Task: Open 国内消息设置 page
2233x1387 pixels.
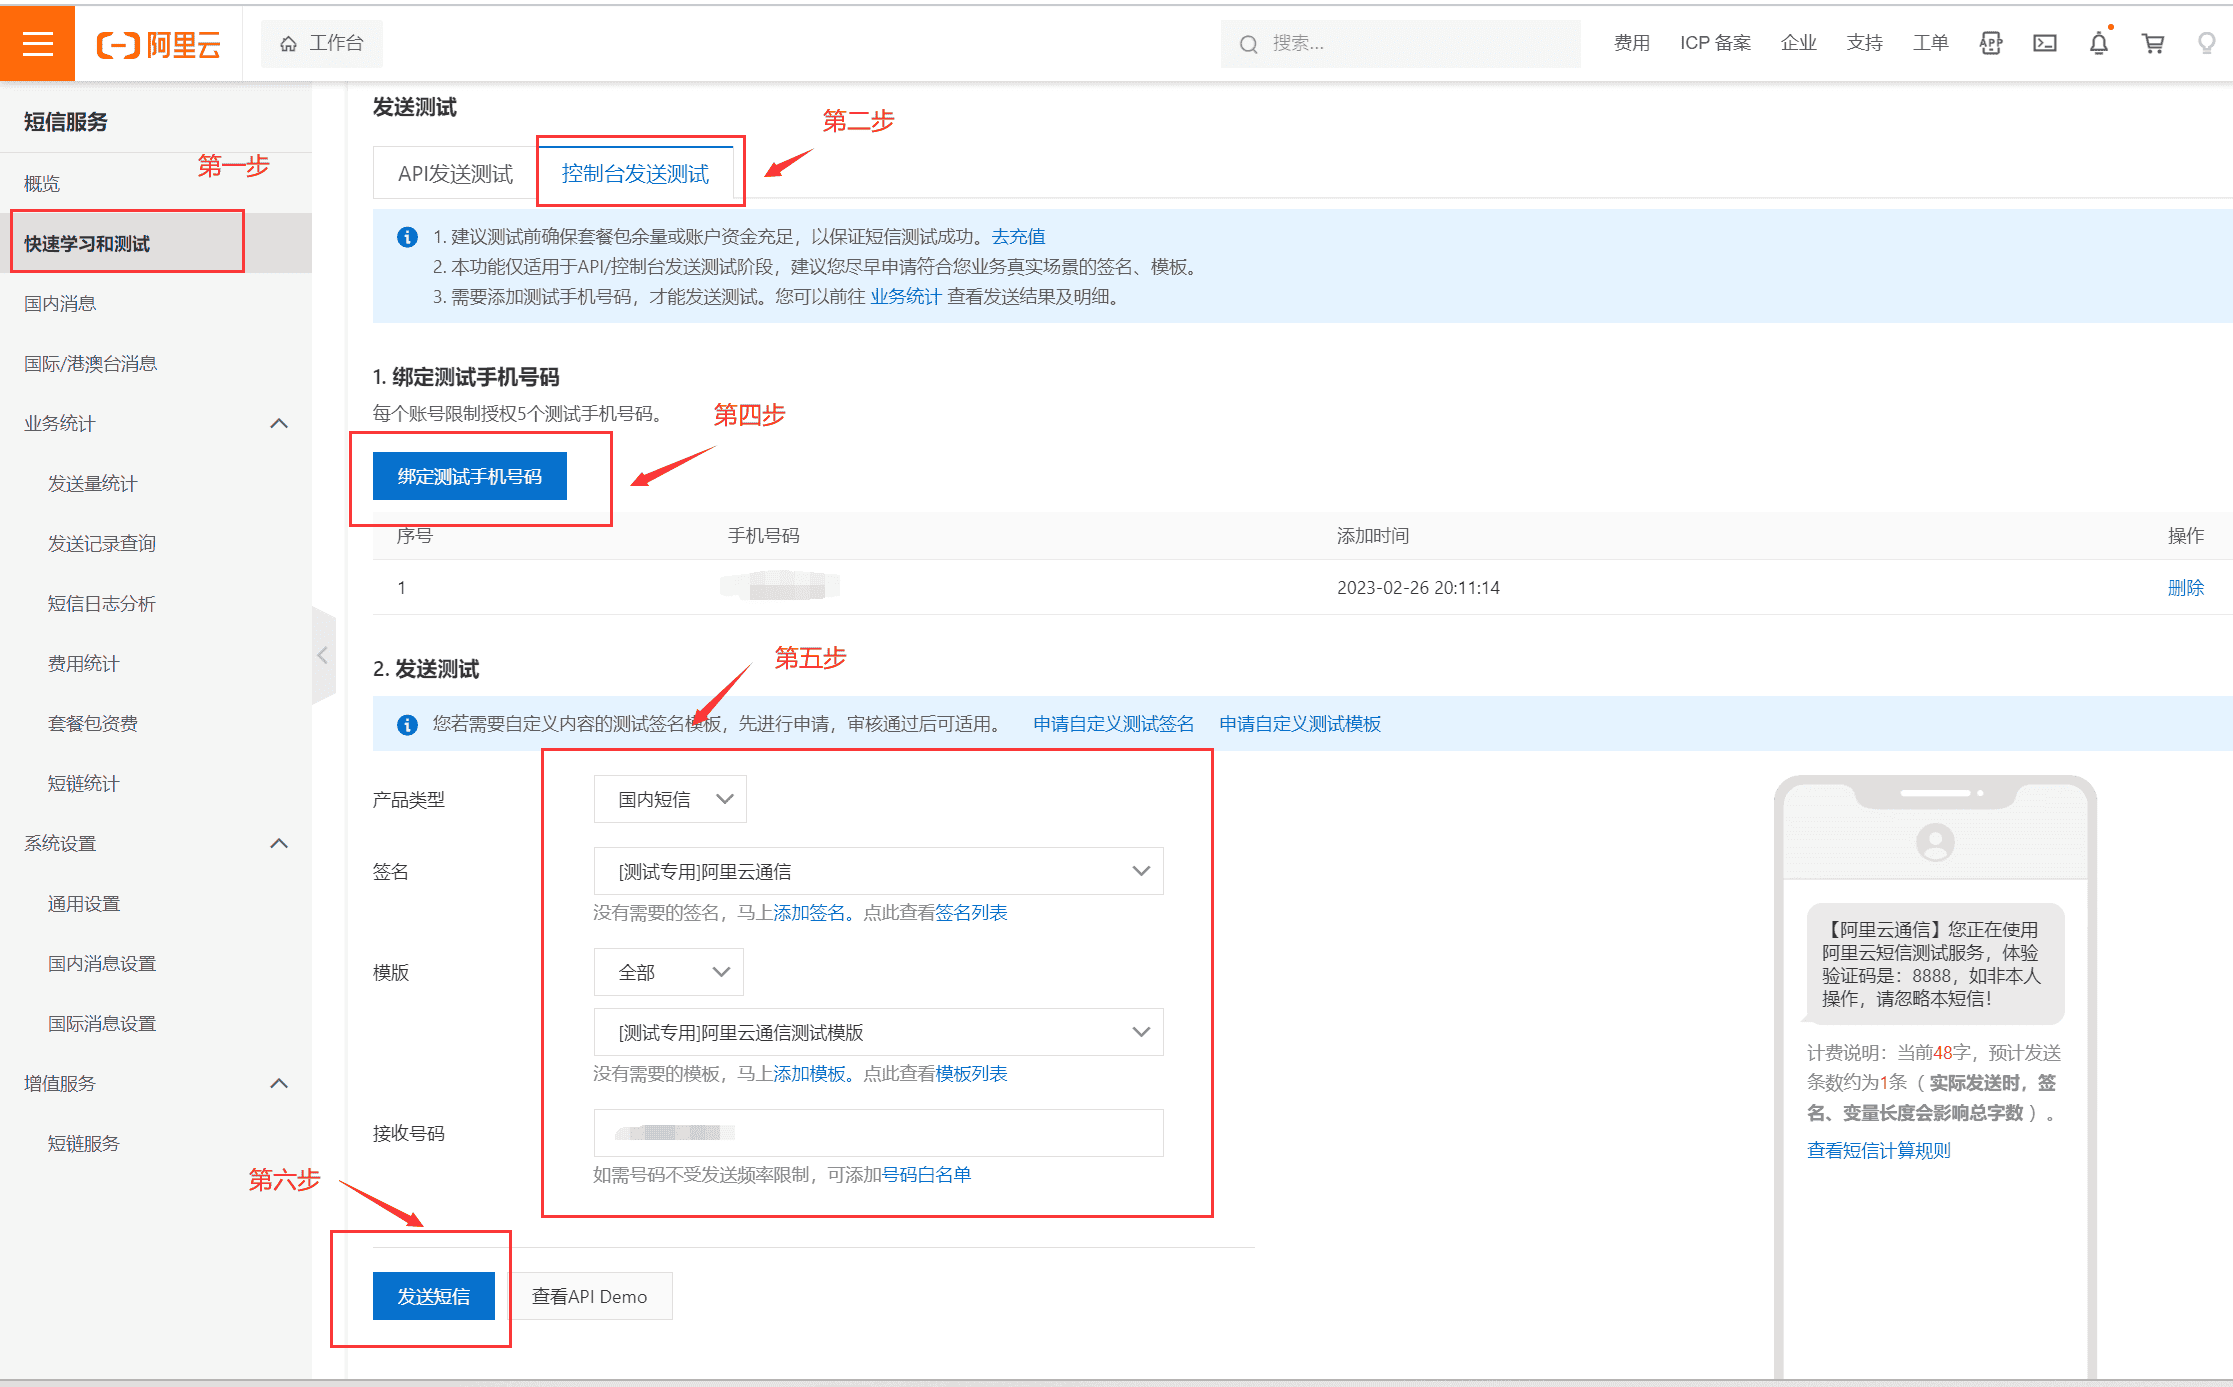Action: click(101, 963)
